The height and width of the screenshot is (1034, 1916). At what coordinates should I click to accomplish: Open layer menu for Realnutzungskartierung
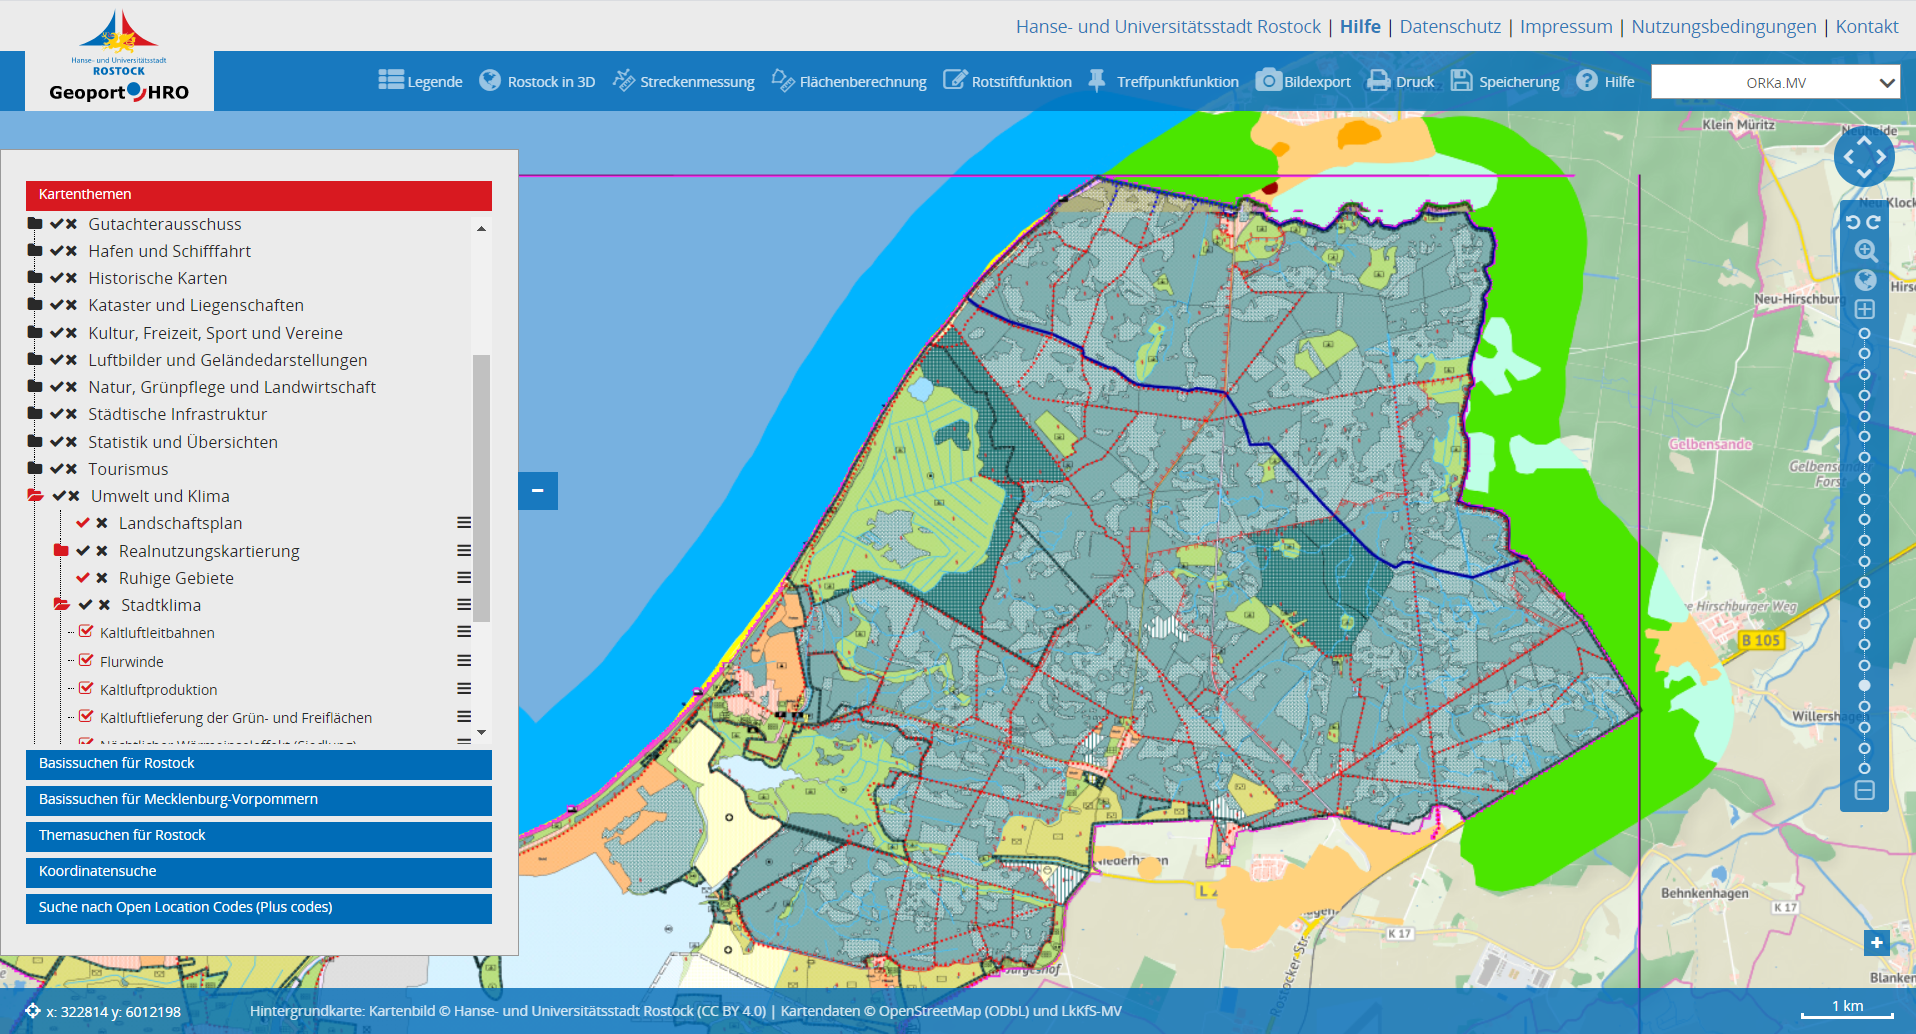click(464, 551)
